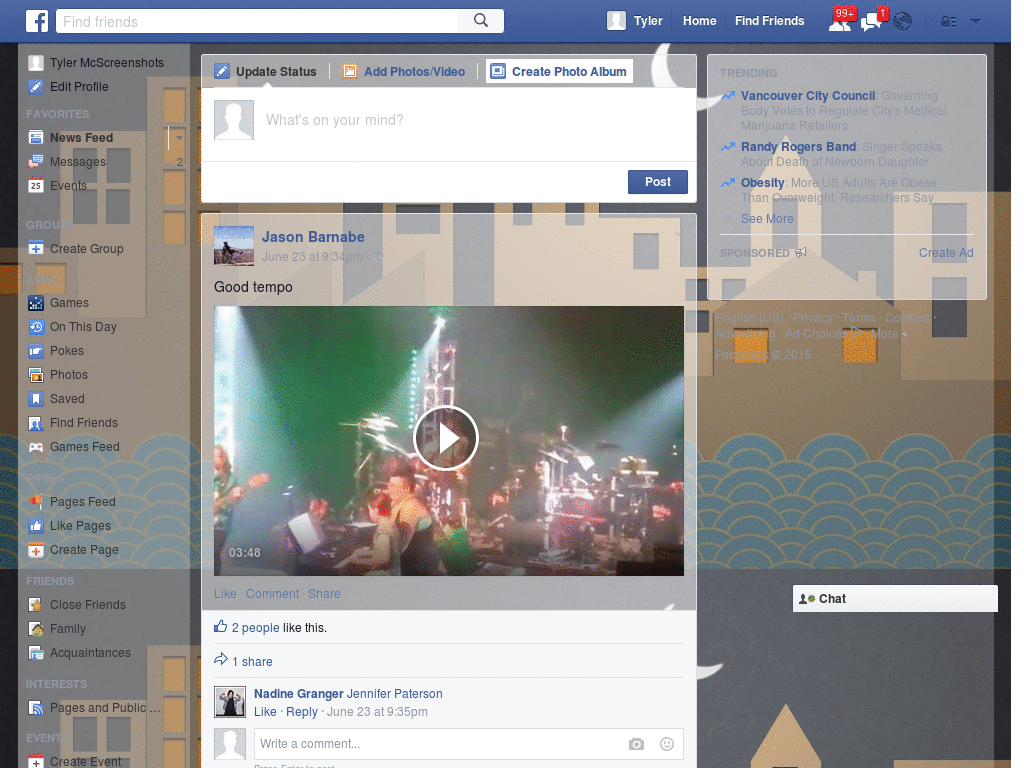Click Share under the video

(324, 594)
